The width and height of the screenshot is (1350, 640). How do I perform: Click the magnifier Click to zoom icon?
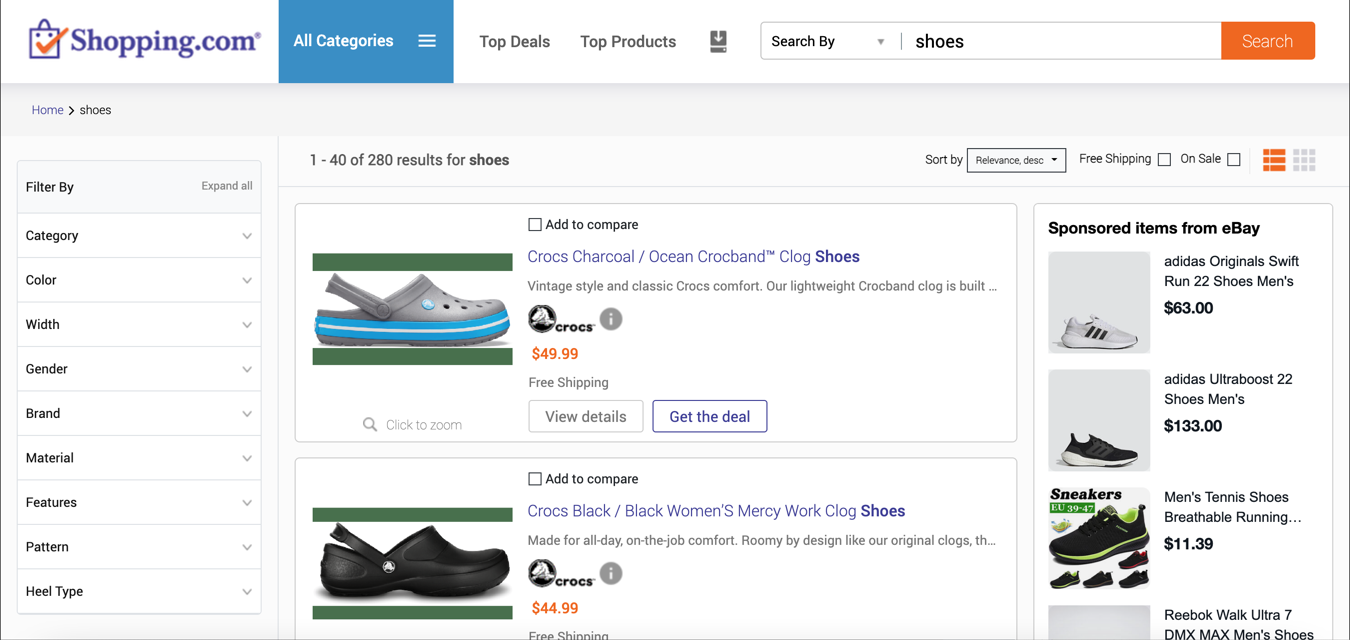pyautogui.click(x=370, y=425)
